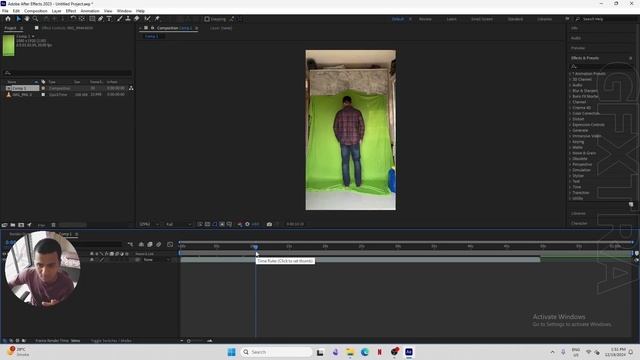Toggle mask and shape path visibility
This screenshot has height=360, width=640.
pyautogui.click(x=215, y=224)
